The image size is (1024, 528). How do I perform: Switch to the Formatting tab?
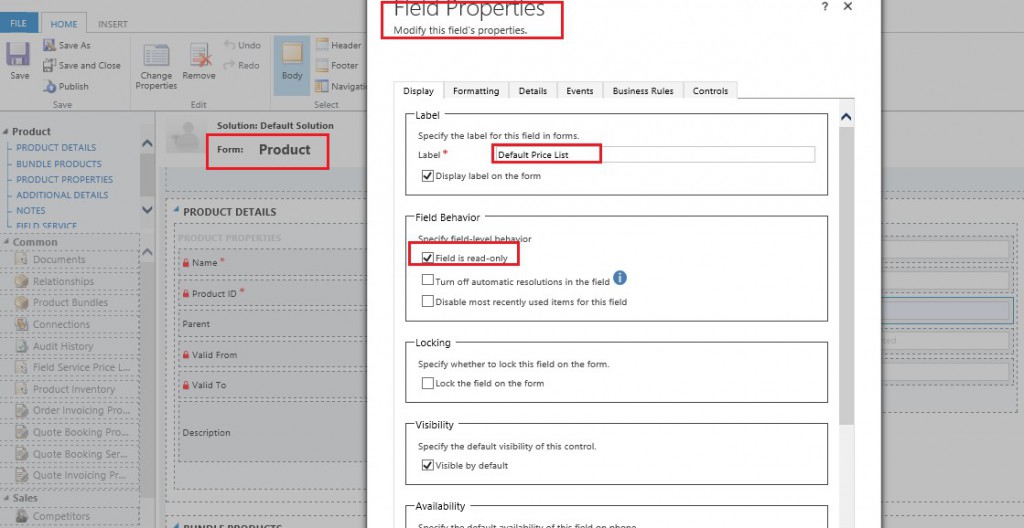tap(475, 91)
